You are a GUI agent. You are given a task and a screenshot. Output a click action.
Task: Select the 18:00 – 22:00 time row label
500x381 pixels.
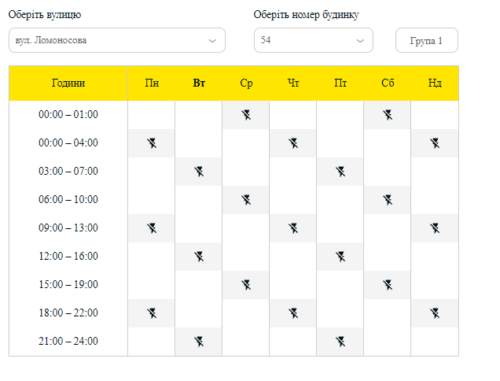[x=68, y=313]
